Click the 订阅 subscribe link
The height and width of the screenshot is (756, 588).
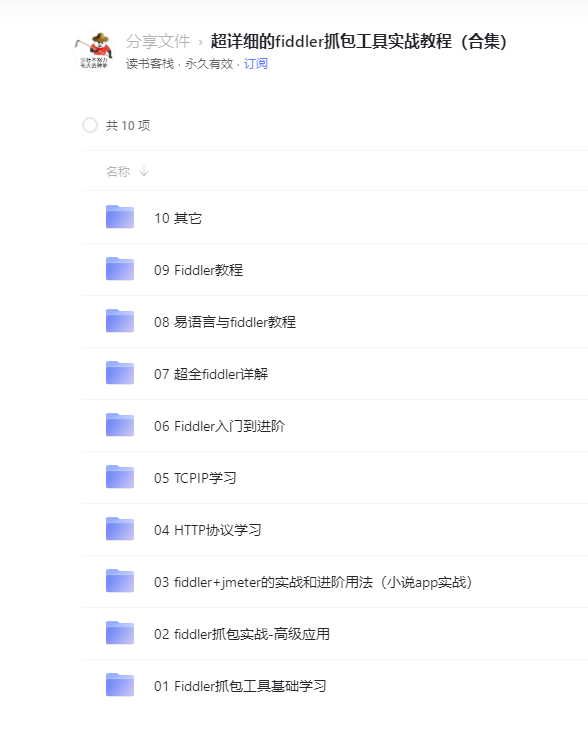point(255,64)
